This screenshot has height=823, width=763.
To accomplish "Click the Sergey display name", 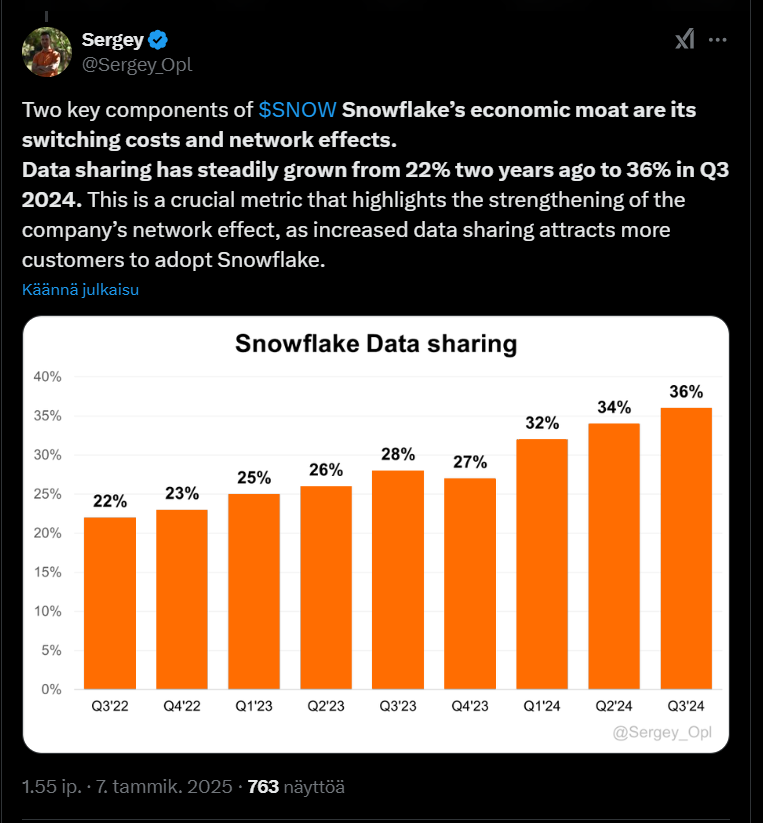I will click(x=113, y=40).
